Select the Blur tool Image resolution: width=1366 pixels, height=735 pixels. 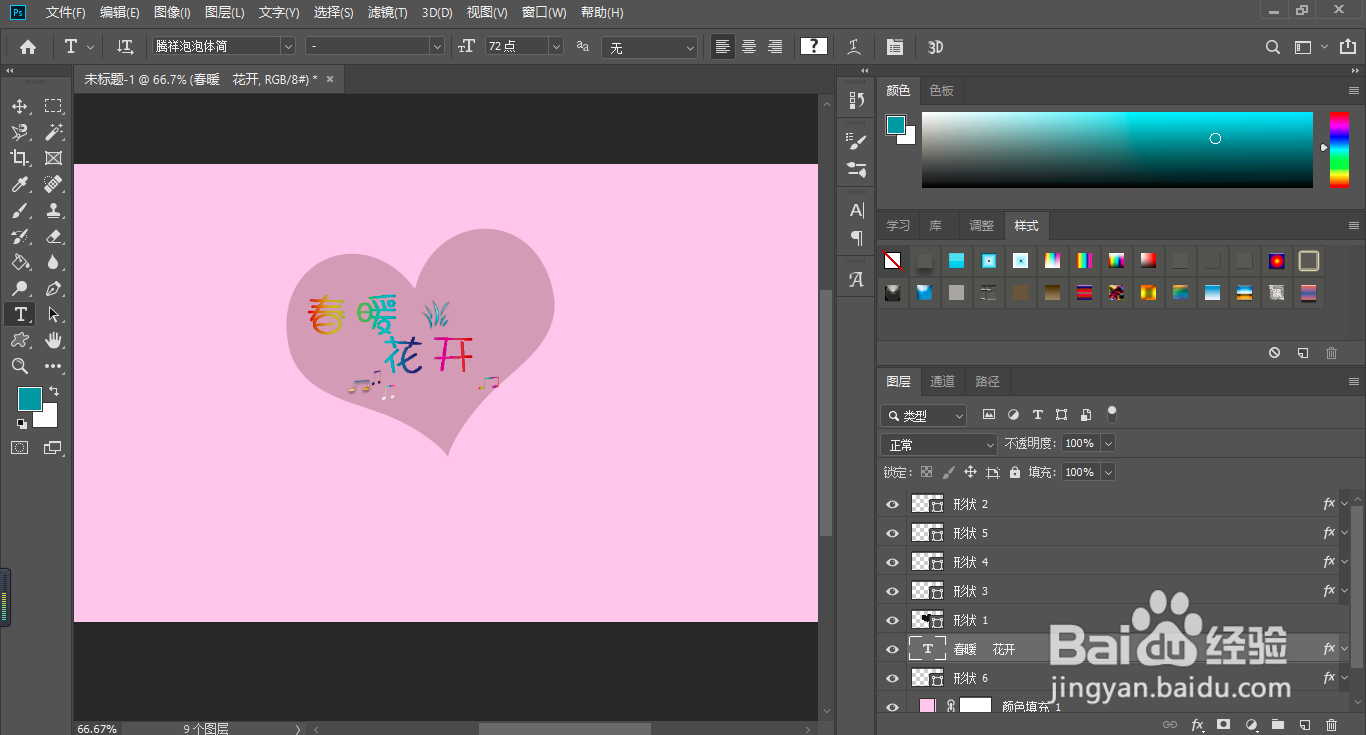point(53,262)
